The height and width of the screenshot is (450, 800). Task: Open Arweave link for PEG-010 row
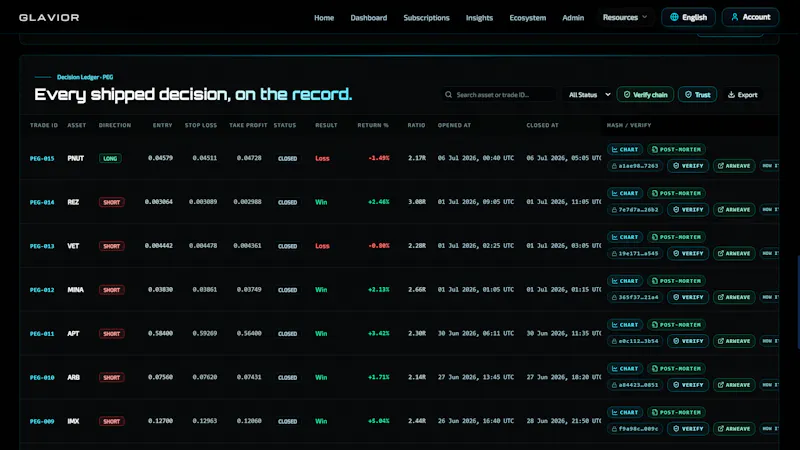tap(734, 385)
